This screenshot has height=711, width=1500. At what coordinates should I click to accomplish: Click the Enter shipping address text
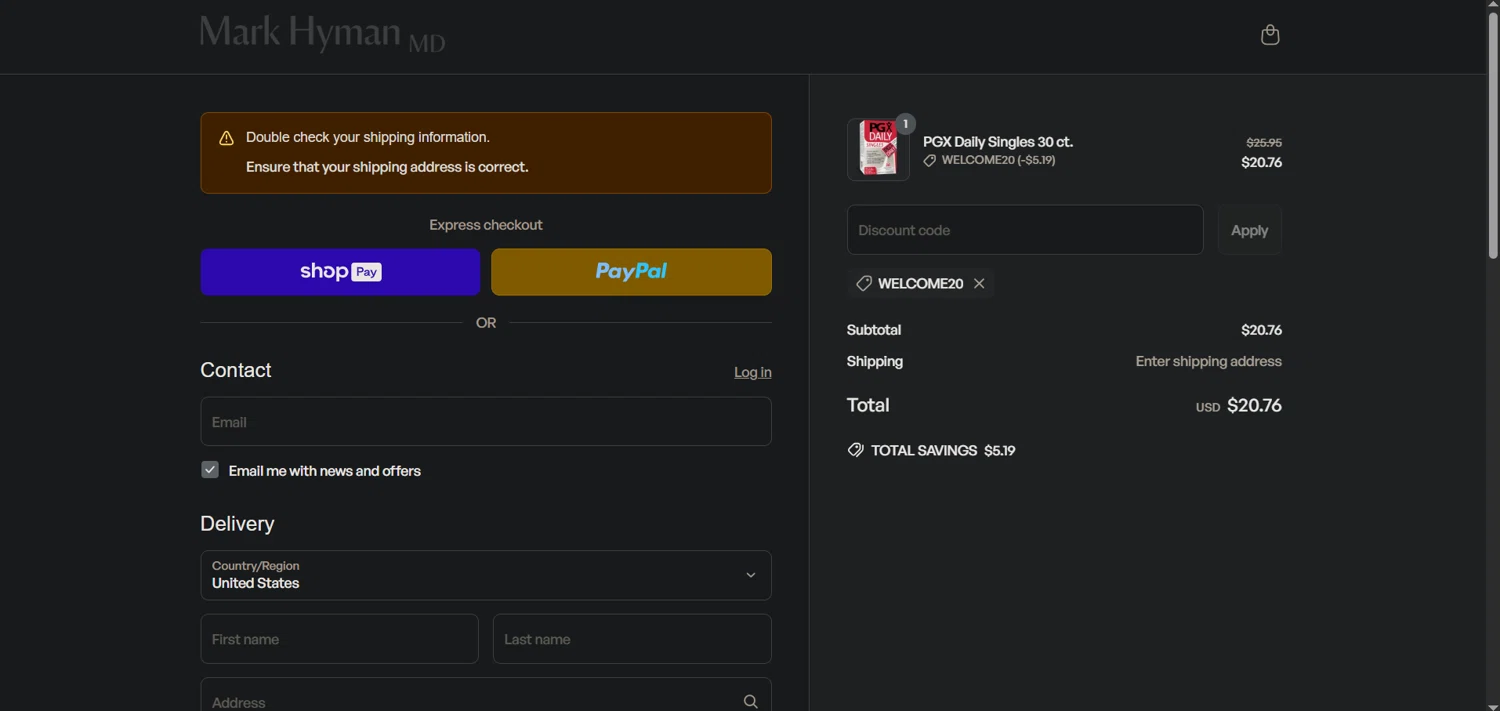point(1208,361)
